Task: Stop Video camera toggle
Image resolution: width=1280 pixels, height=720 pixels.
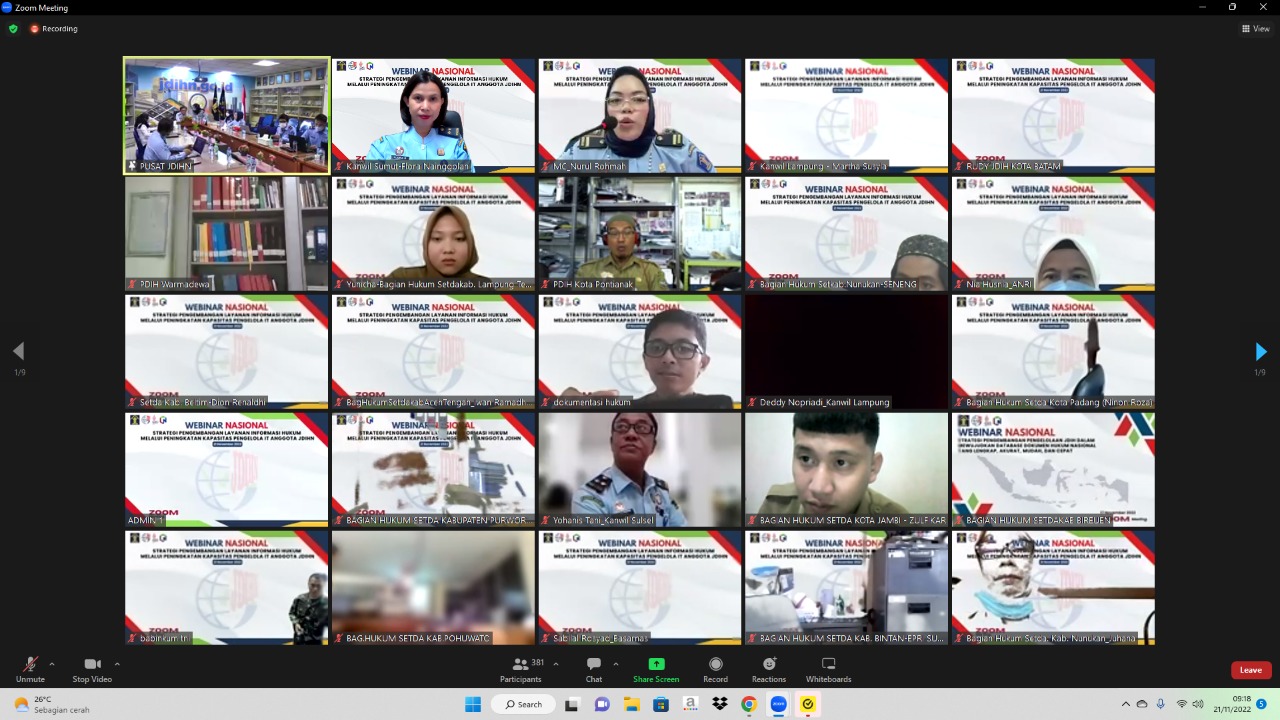Action: point(92,668)
